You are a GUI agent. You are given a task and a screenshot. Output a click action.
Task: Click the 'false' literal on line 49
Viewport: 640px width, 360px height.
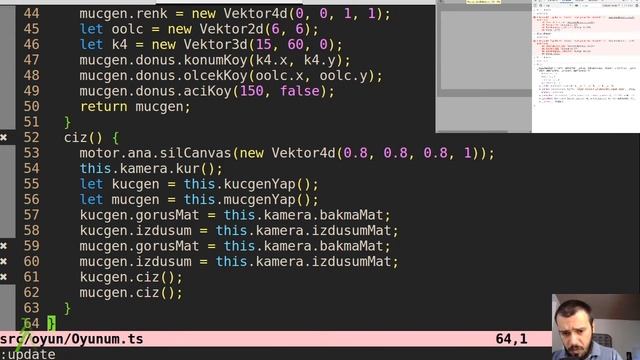300,91
